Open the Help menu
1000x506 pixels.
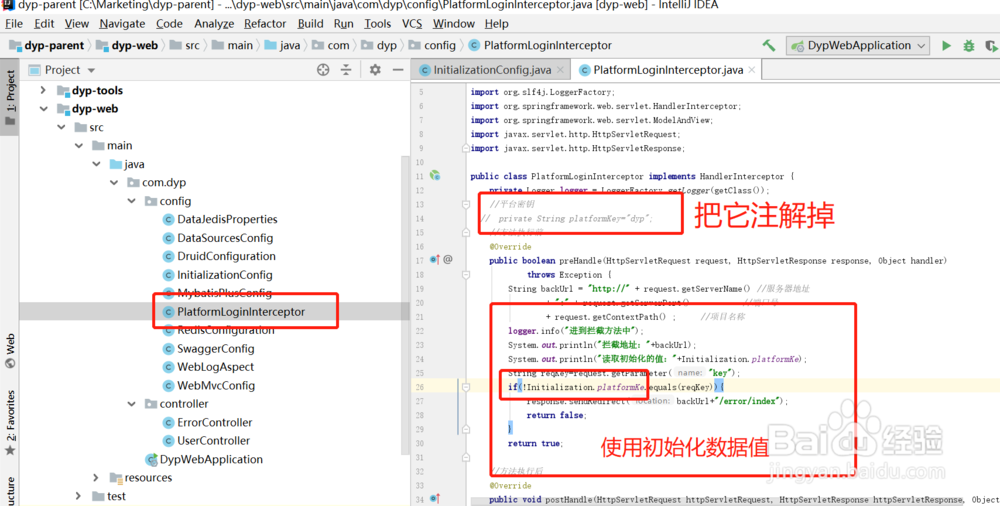[496, 24]
